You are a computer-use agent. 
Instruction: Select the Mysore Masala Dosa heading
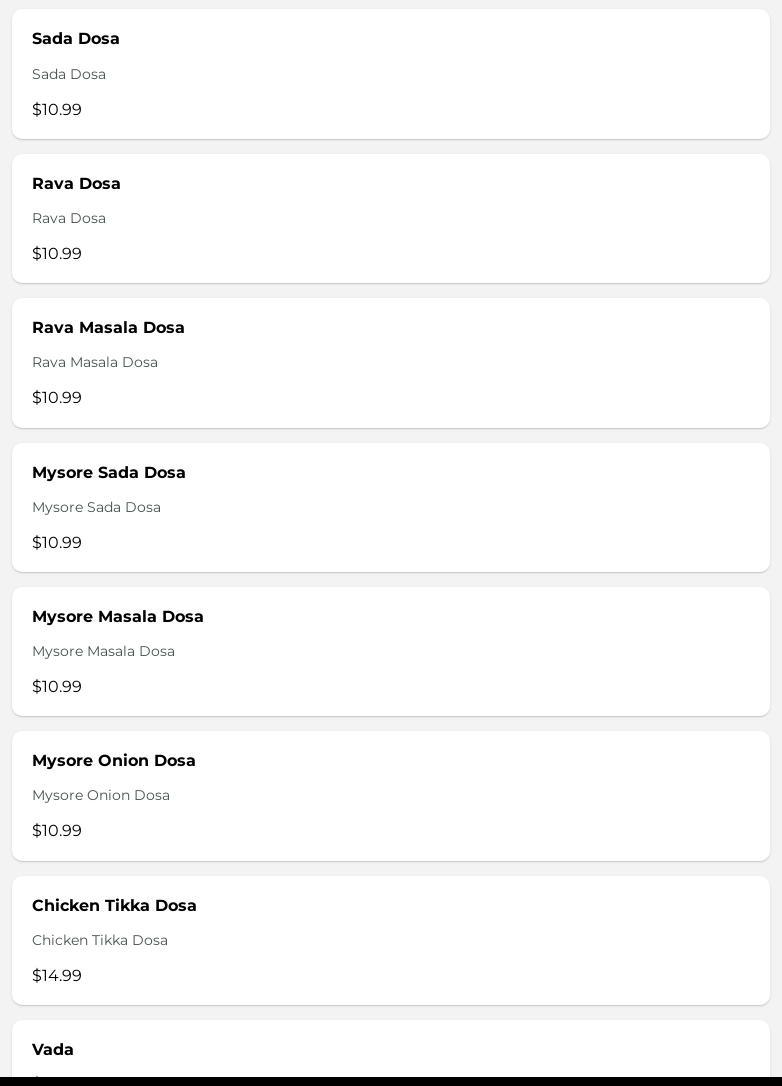tap(118, 617)
